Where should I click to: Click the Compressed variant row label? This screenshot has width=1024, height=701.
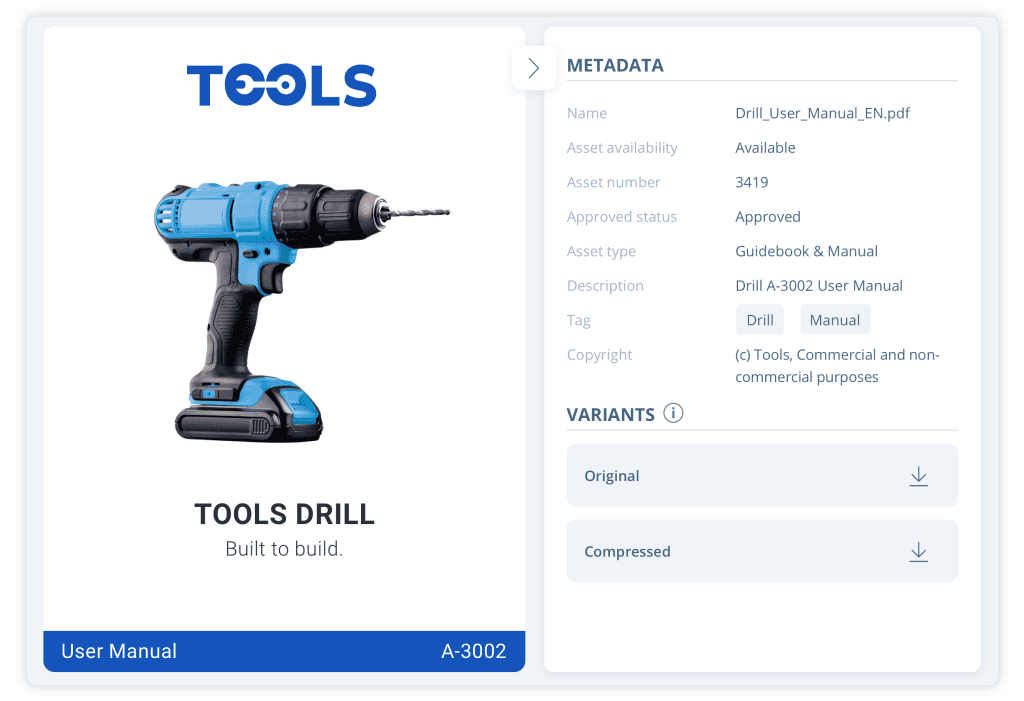627,552
